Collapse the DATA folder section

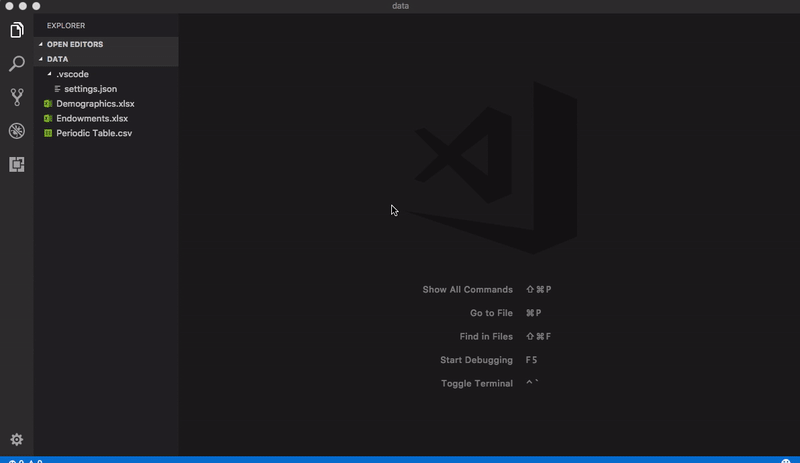106,59
